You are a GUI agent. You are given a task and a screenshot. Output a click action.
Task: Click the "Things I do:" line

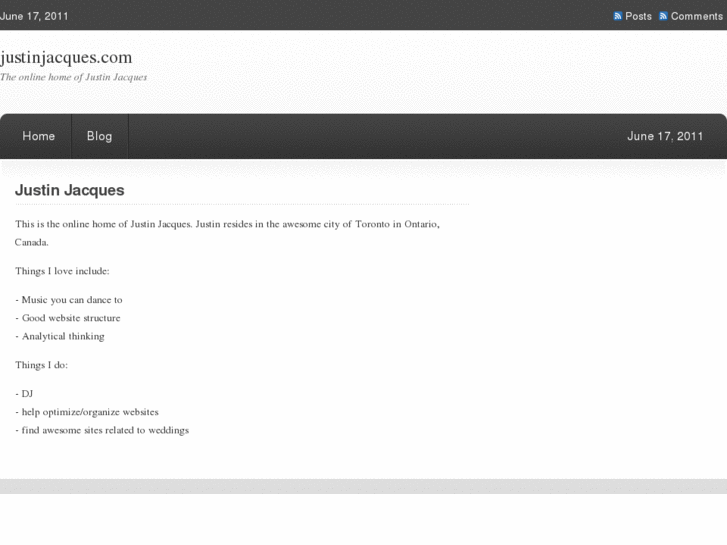[41, 365]
